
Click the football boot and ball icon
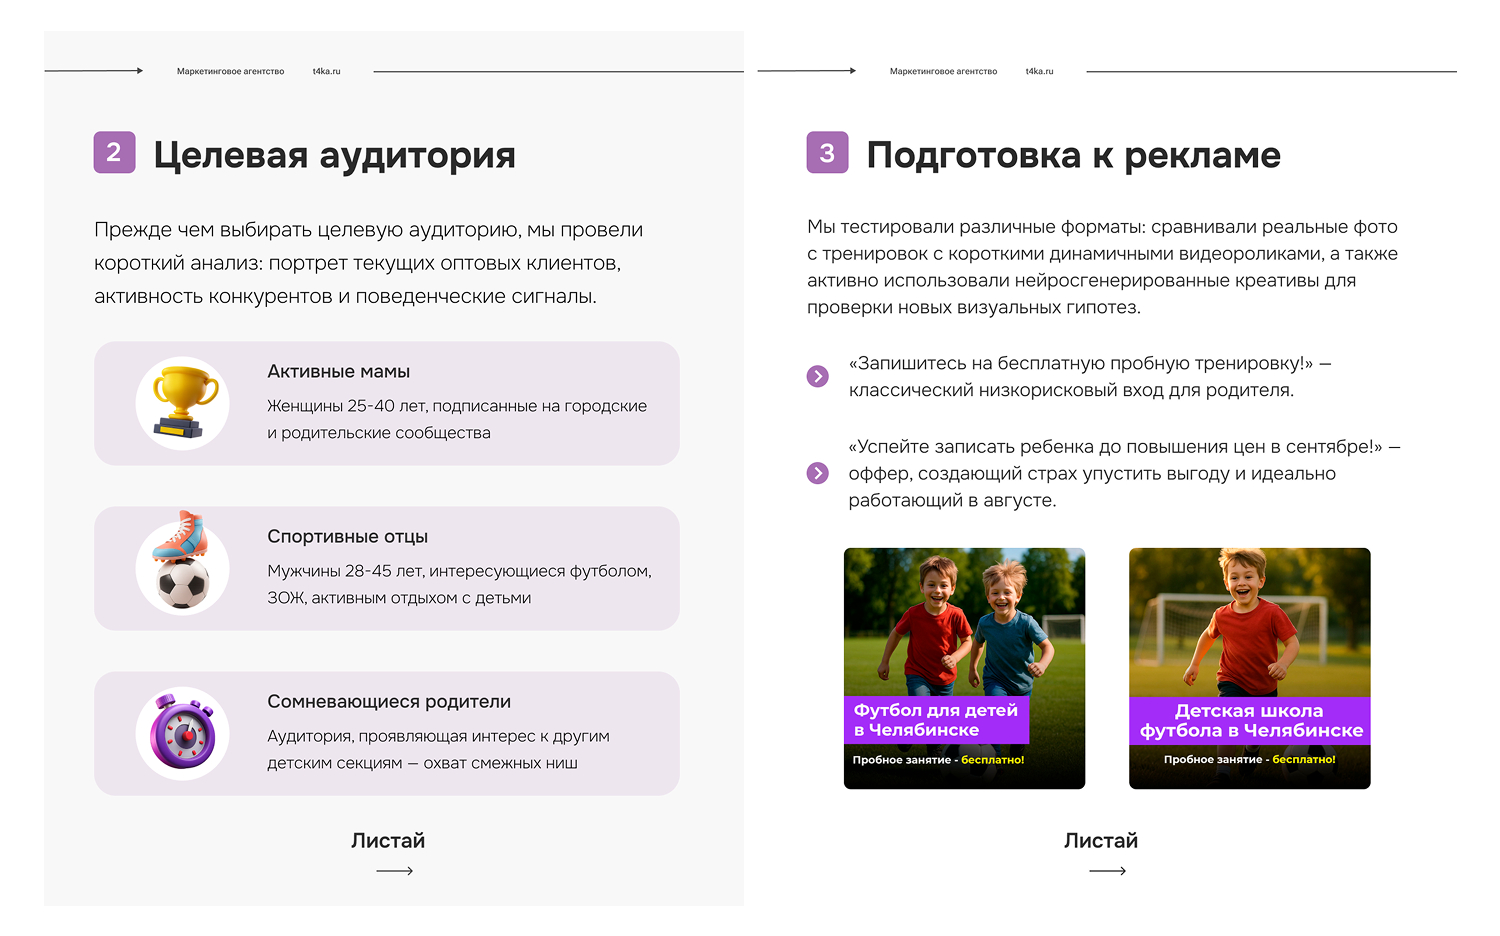[x=181, y=561]
